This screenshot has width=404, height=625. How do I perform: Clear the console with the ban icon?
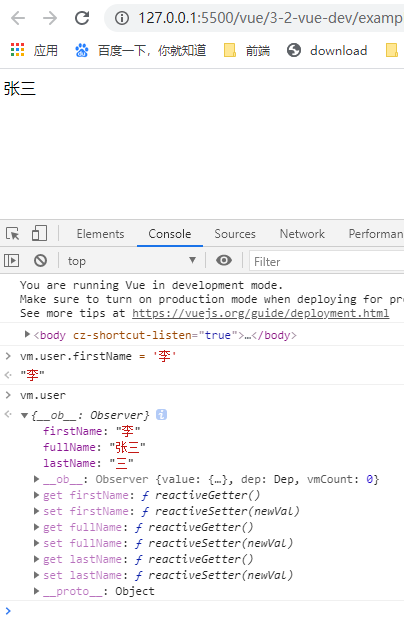(40, 261)
